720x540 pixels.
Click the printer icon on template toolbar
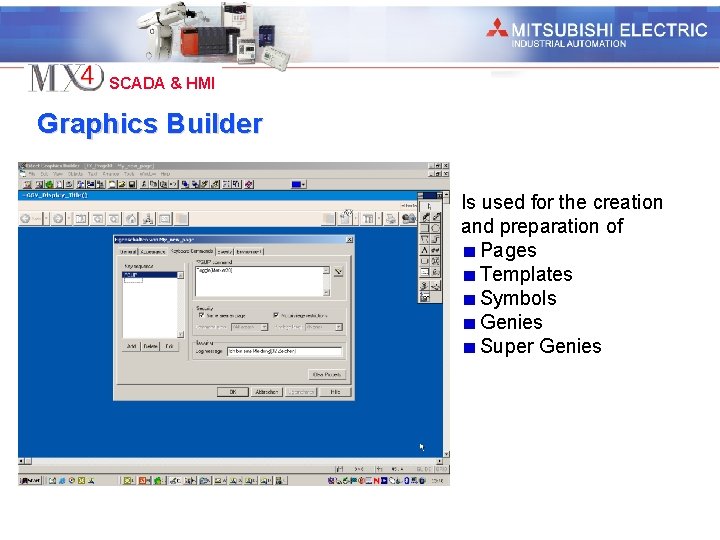point(391,219)
